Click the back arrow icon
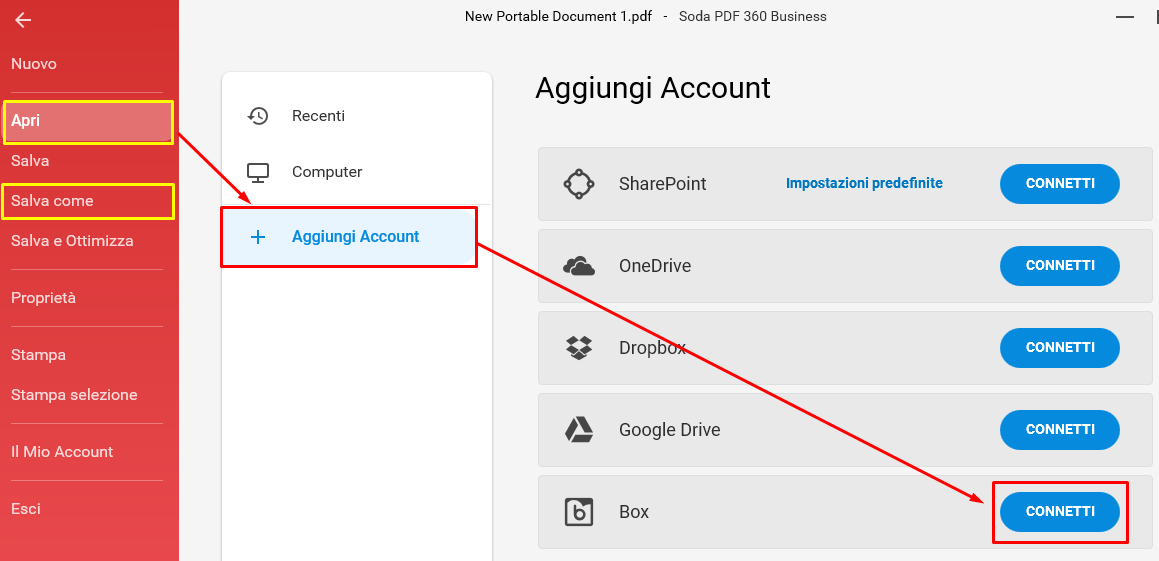Screen dimensions: 1159x561 coord(23,21)
